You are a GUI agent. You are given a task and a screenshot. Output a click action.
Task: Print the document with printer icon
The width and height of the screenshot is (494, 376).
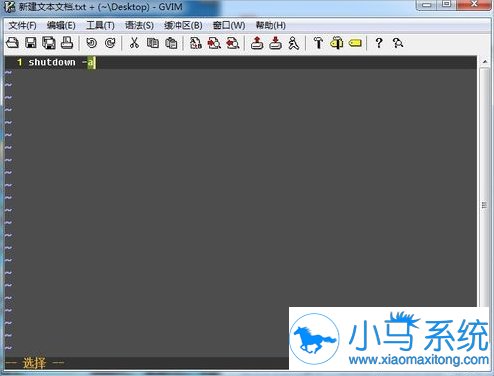67,43
